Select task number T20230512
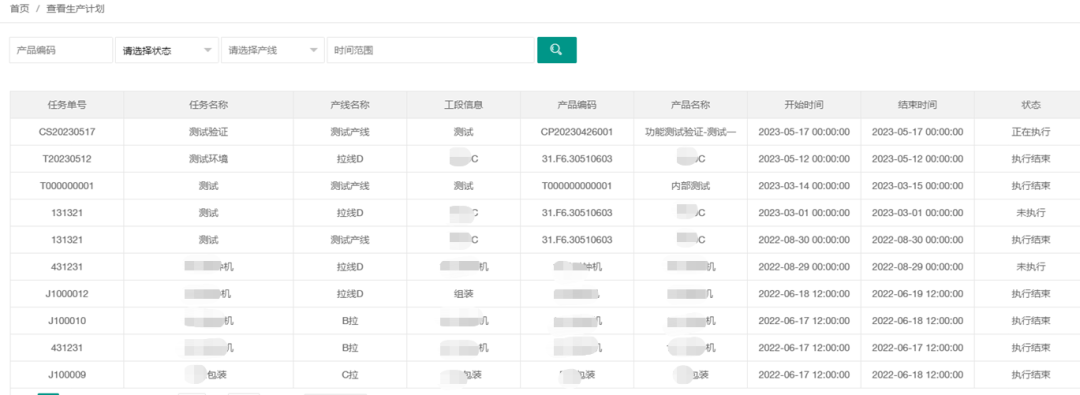Image resolution: width=1080 pixels, height=395 pixels. coord(67,159)
